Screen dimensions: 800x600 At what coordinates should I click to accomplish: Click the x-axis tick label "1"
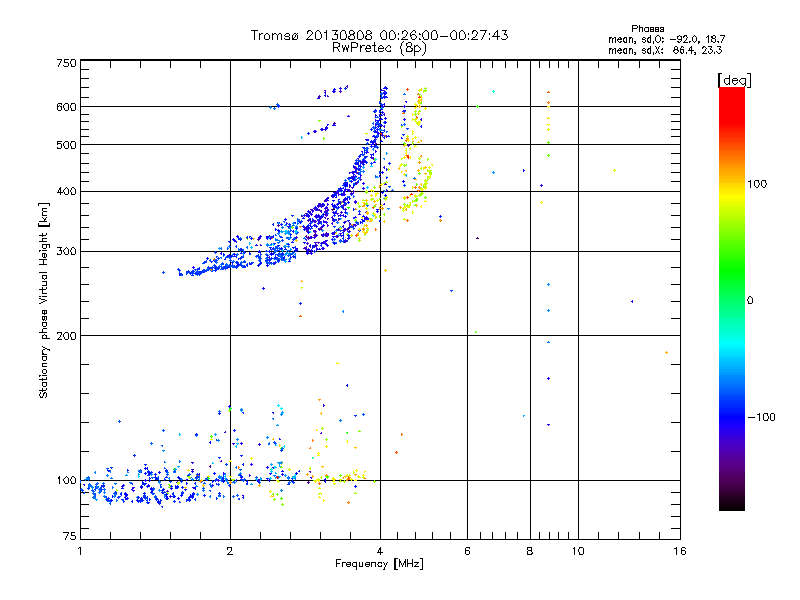click(80, 551)
